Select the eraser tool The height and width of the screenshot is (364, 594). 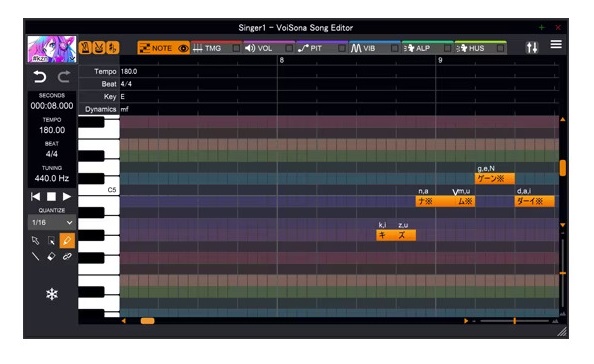pos(51,257)
